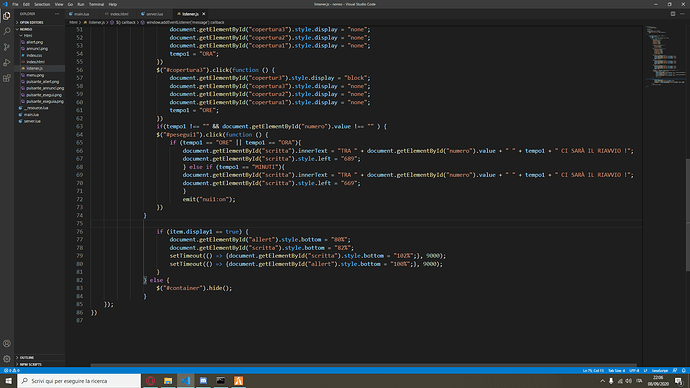Close the listener.js tab
The image size is (690, 388).
tap(204, 14)
